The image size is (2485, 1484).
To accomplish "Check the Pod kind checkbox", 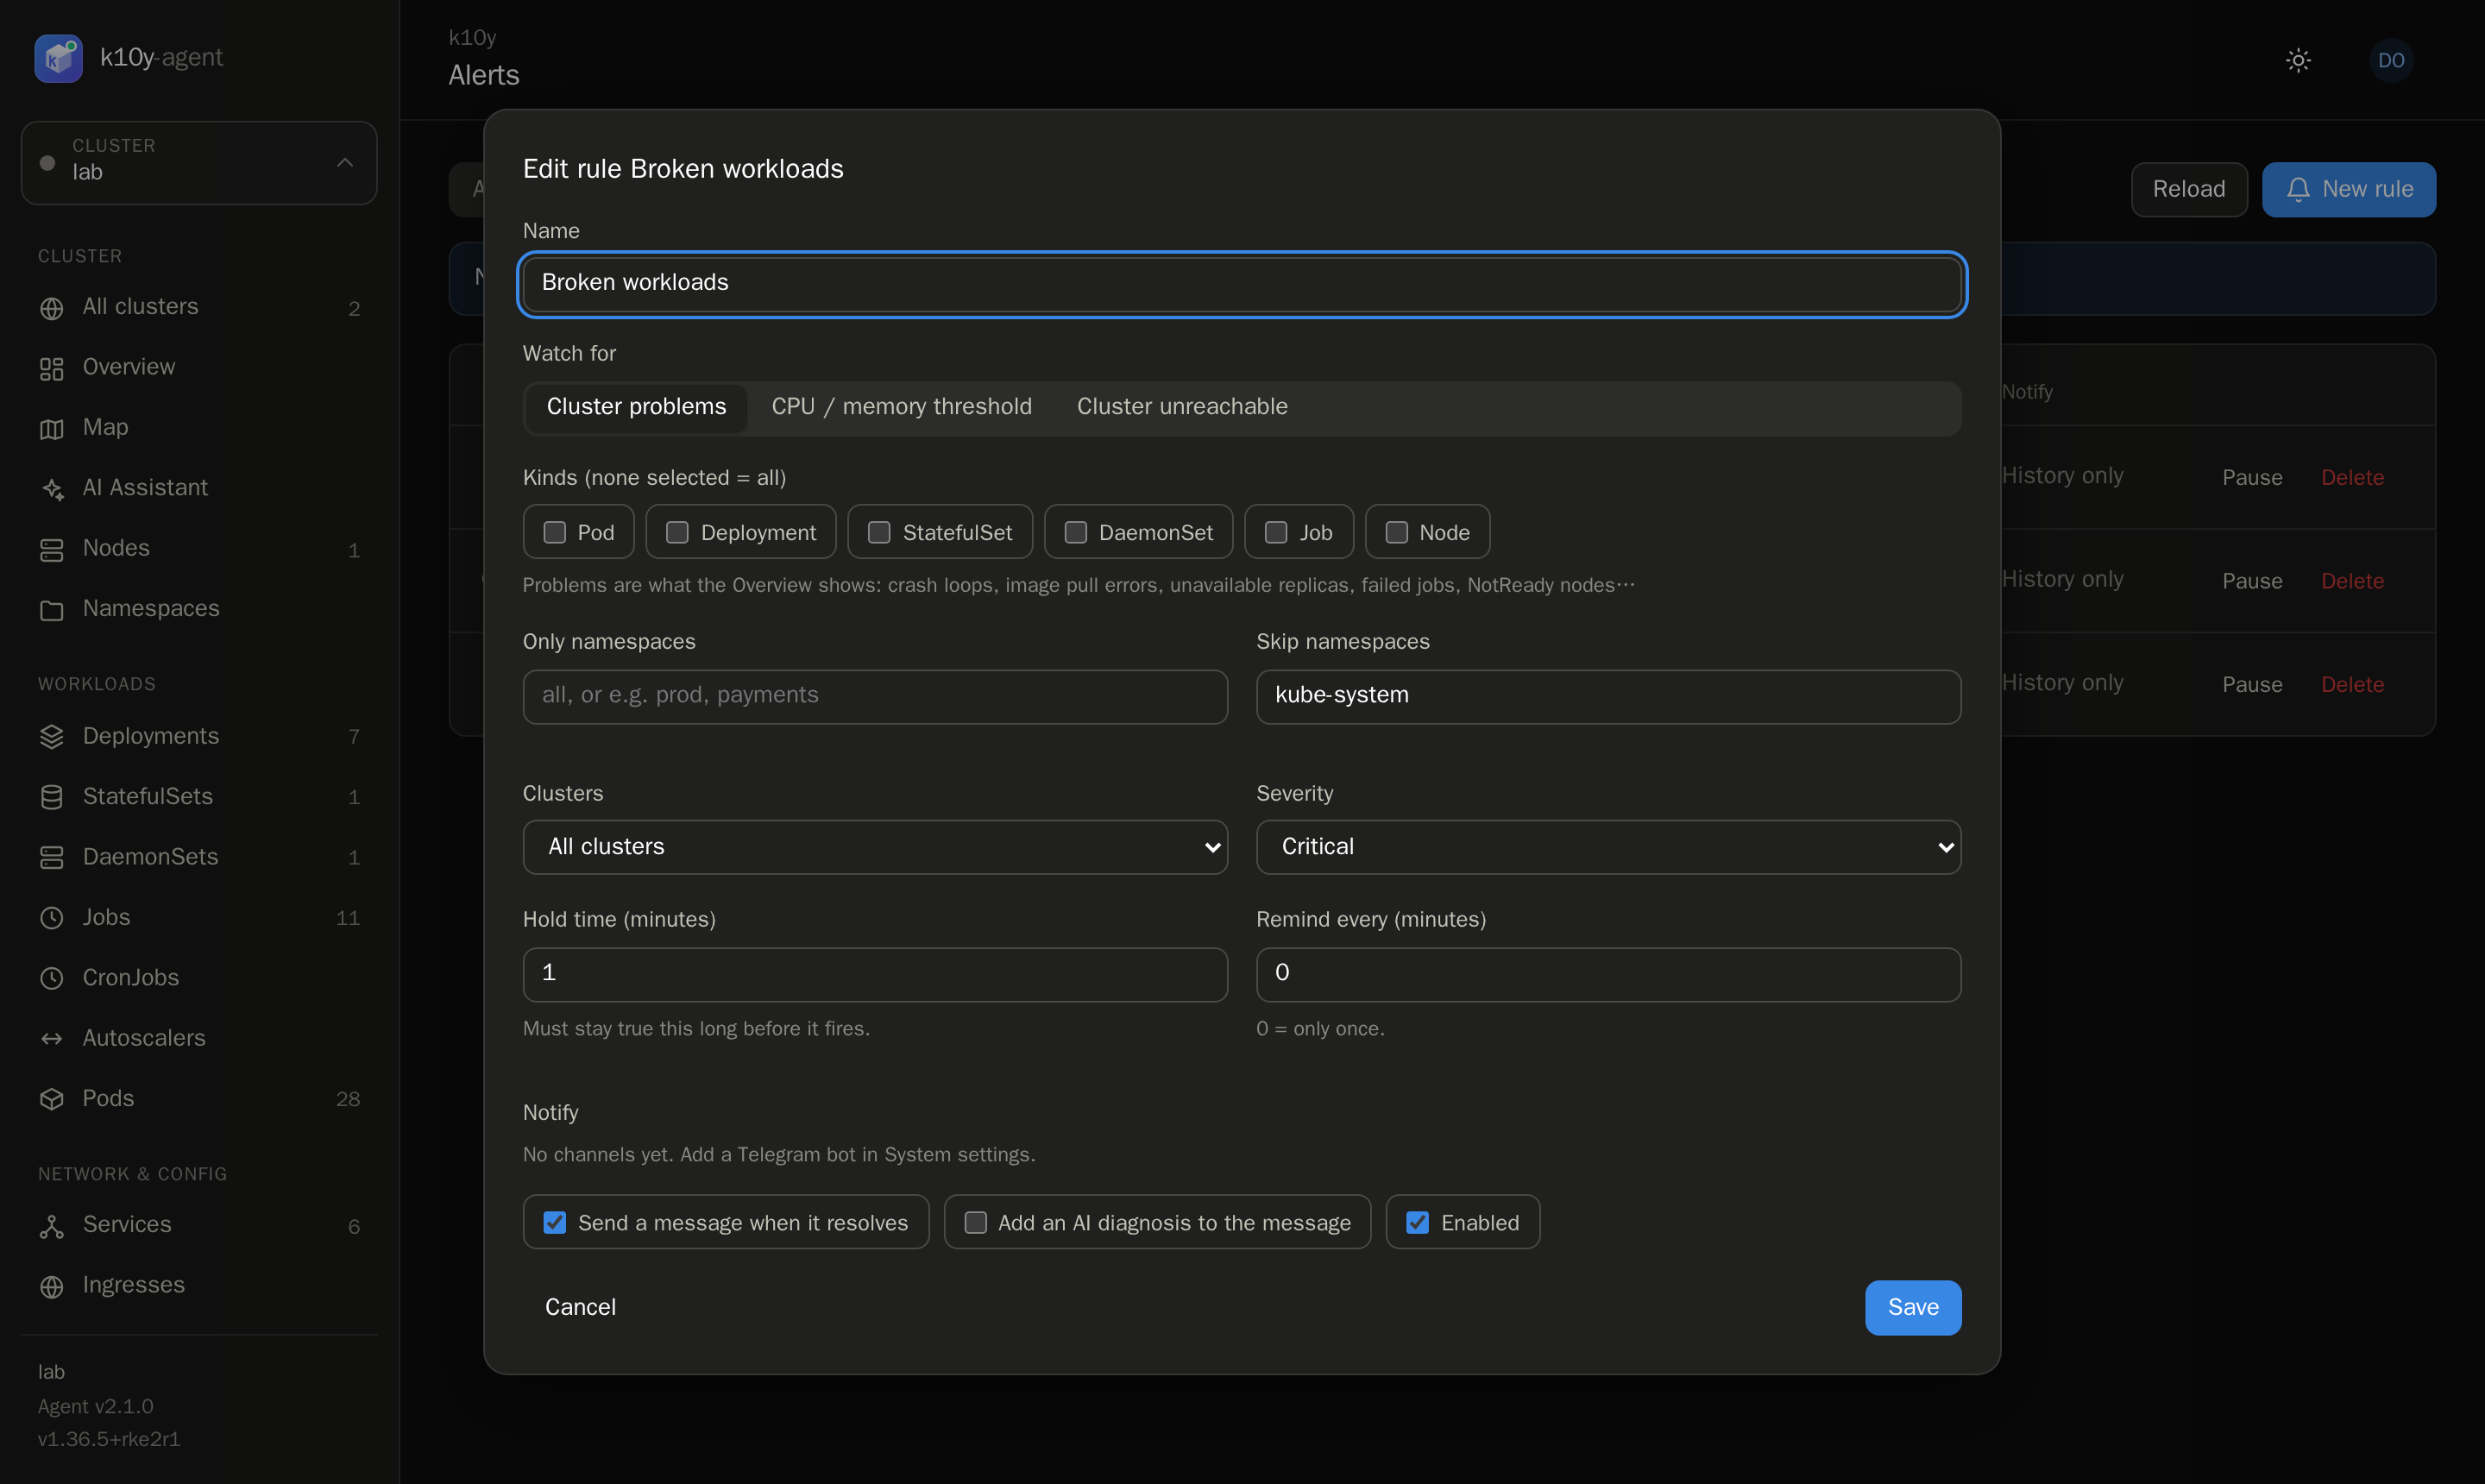I will point(554,532).
